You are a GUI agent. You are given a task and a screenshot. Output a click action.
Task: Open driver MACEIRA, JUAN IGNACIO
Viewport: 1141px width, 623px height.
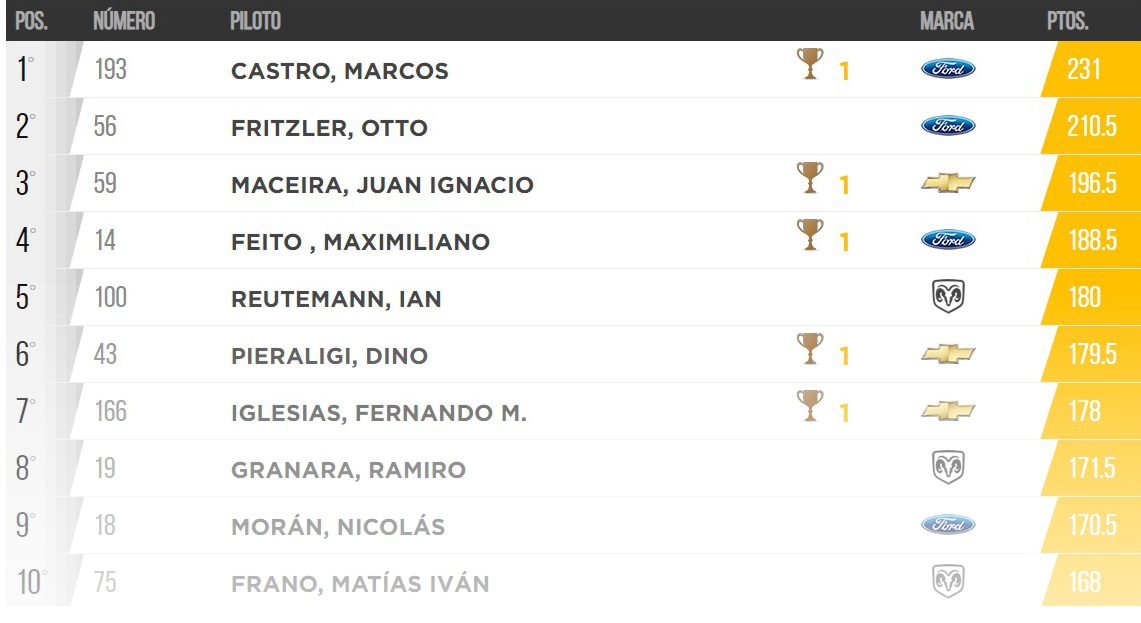click(x=382, y=185)
